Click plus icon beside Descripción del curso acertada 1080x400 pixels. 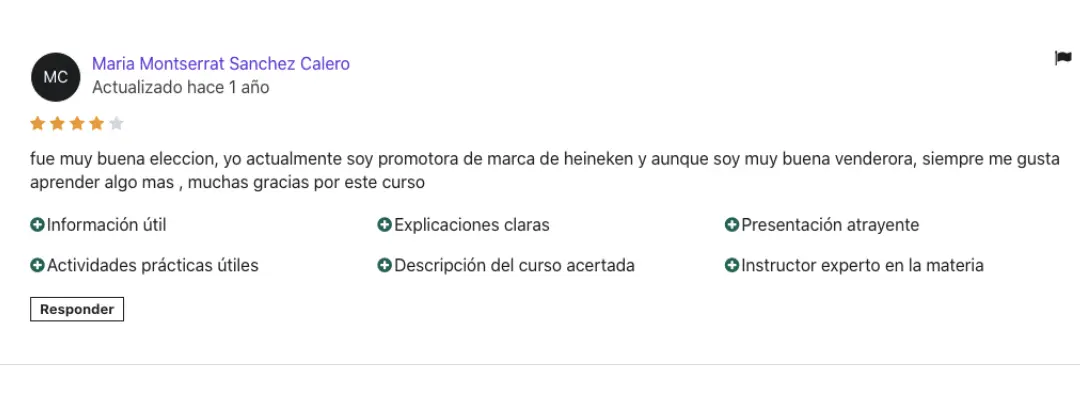[x=384, y=265]
